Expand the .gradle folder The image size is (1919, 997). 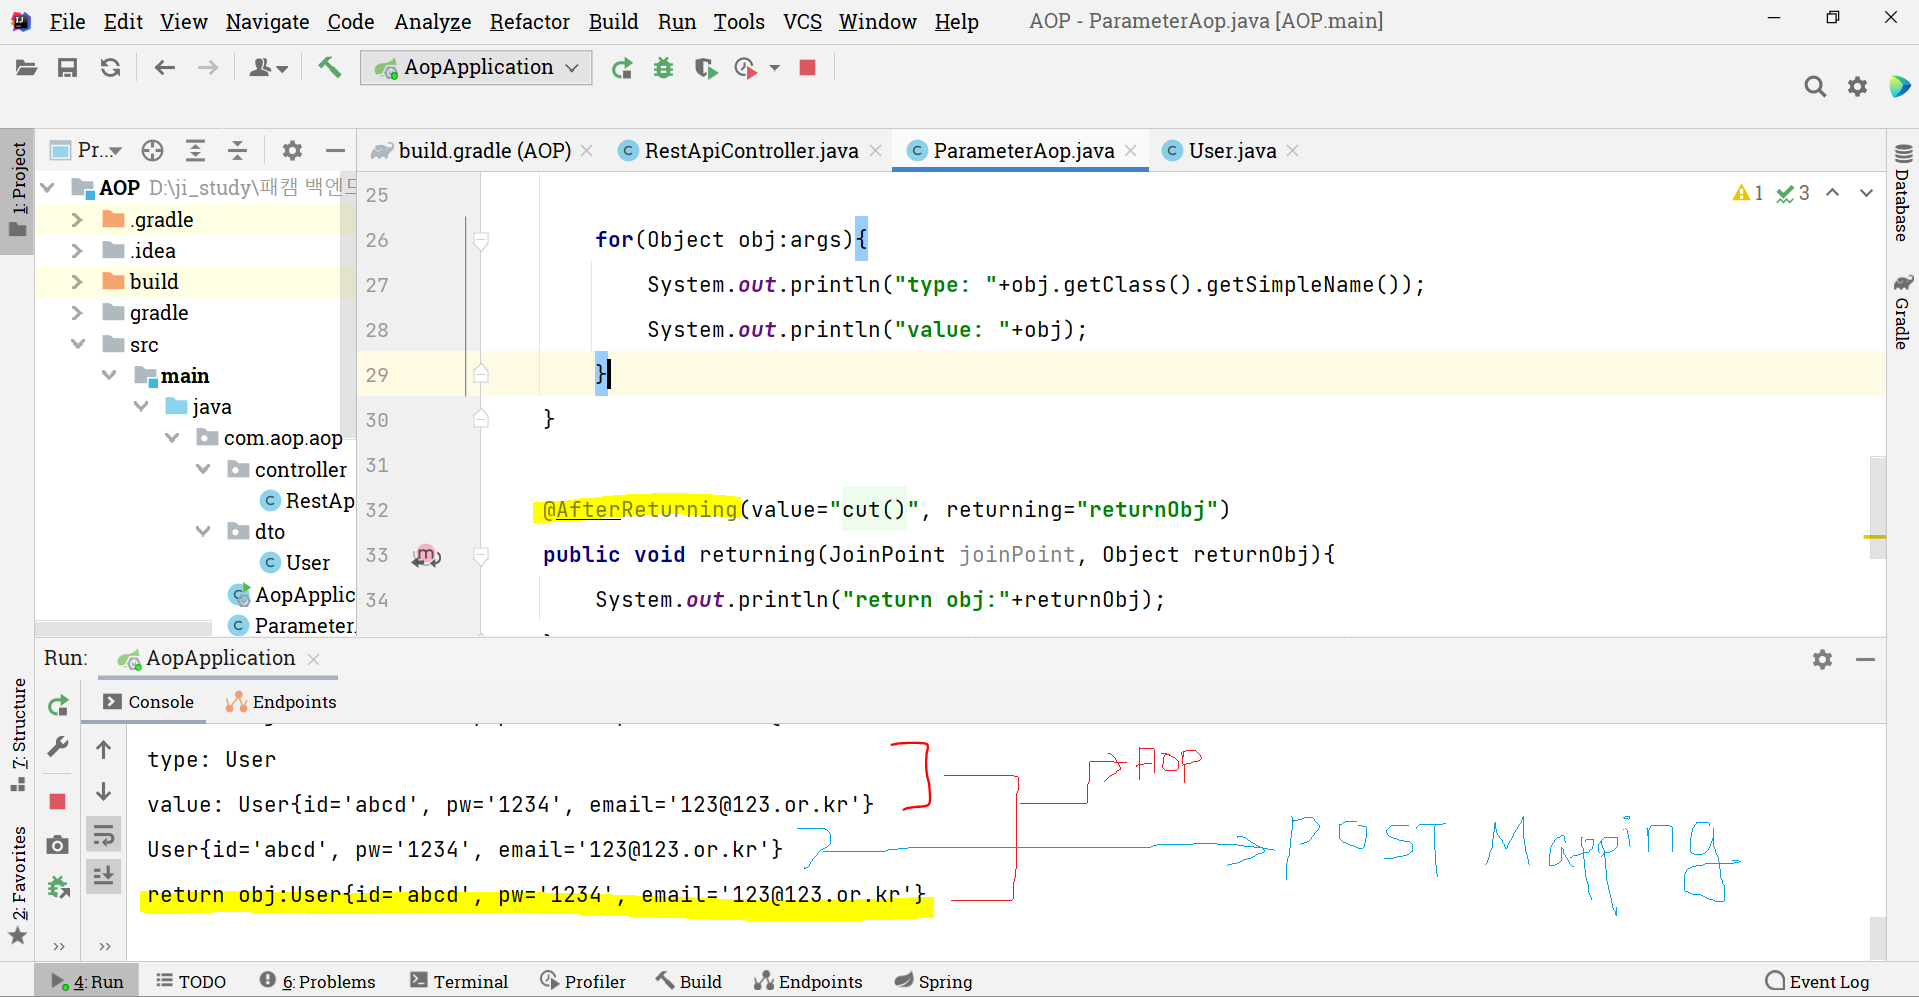(77, 219)
